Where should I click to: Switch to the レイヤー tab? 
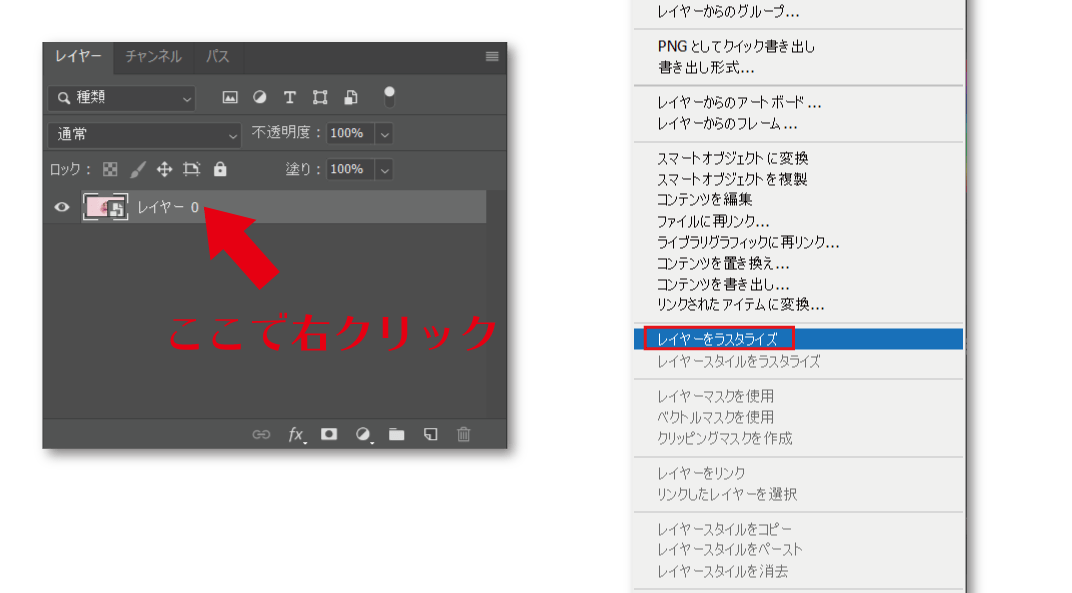[78, 57]
